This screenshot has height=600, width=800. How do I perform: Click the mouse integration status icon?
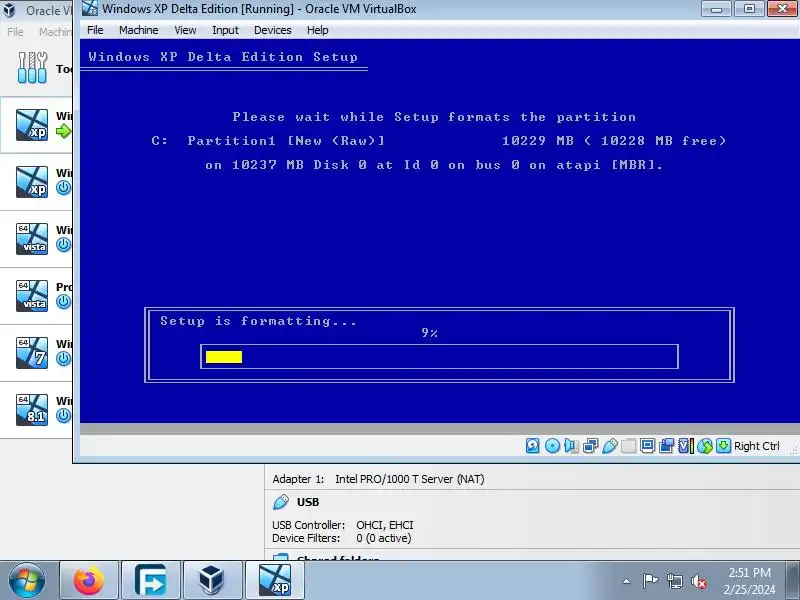[x=705, y=446]
